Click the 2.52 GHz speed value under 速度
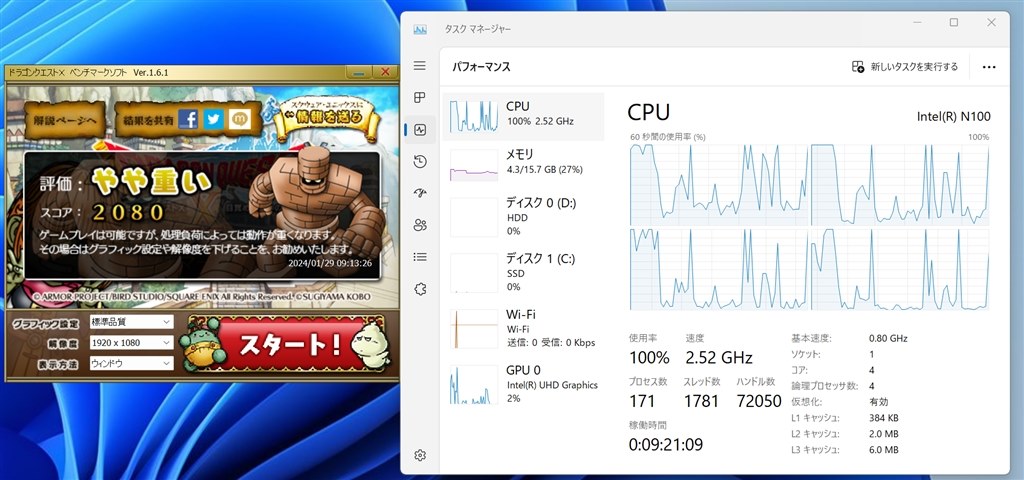The width and height of the screenshot is (1024, 480). [x=719, y=358]
